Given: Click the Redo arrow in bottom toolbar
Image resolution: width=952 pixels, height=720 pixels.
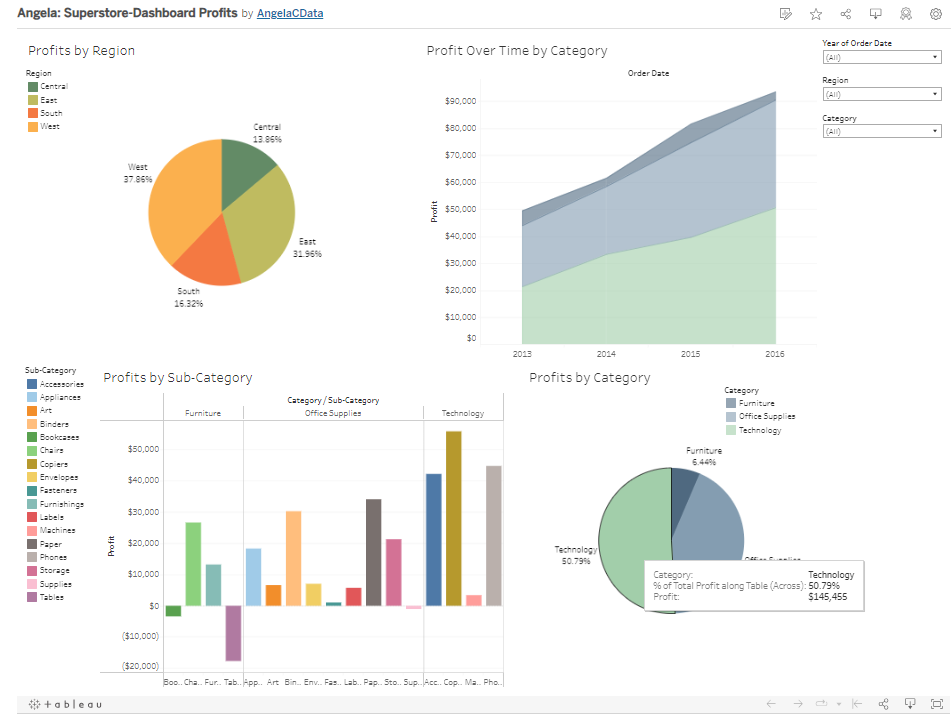Looking at the screenshot, I should [x=798, y=703].
